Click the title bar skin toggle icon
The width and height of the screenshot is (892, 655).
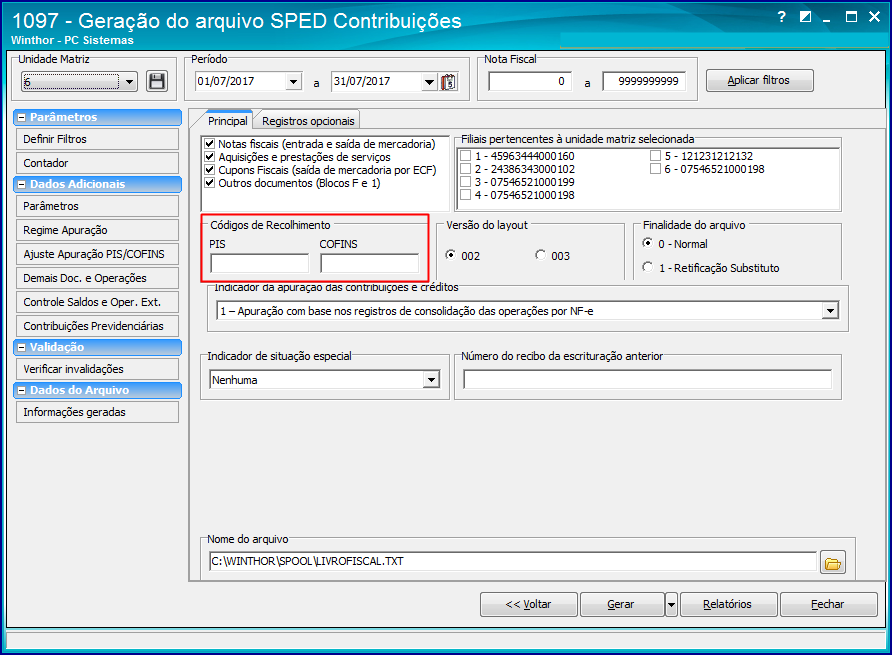point(805,17)
